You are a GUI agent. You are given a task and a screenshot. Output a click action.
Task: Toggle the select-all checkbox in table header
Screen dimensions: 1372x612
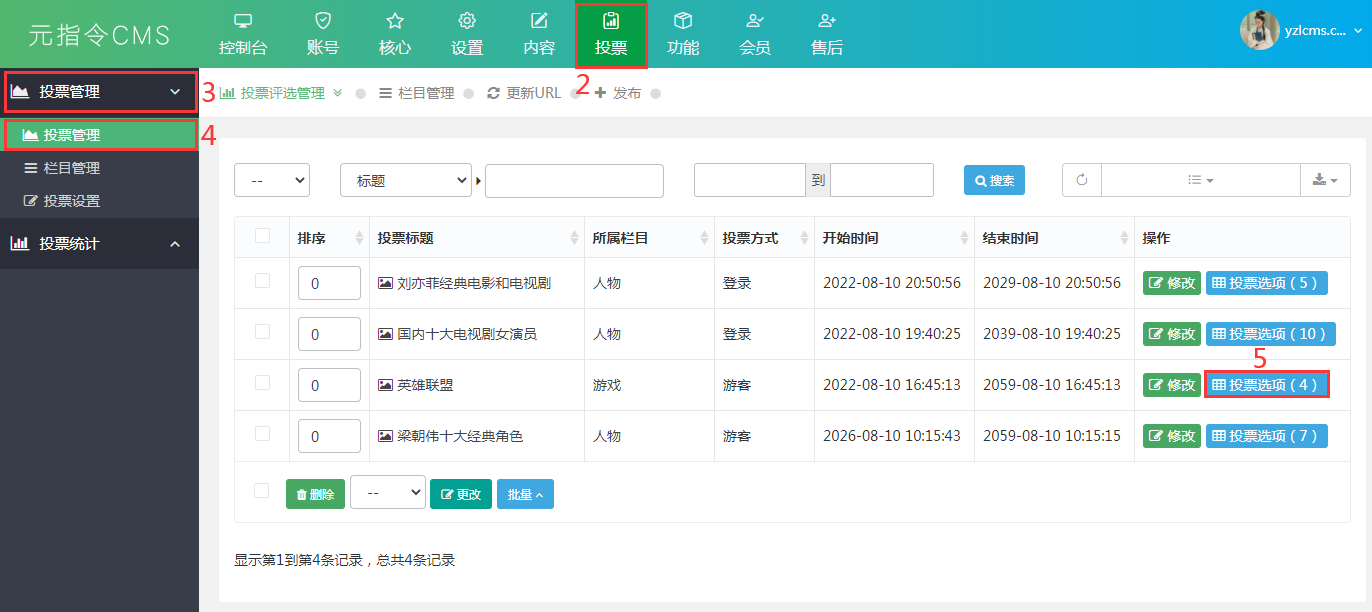262,236
